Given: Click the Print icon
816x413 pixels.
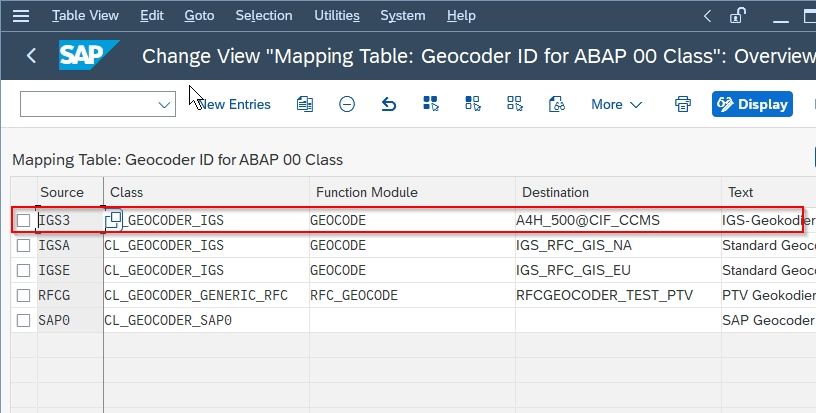Looking at the screenshot, I should click(x=683, y=104).
